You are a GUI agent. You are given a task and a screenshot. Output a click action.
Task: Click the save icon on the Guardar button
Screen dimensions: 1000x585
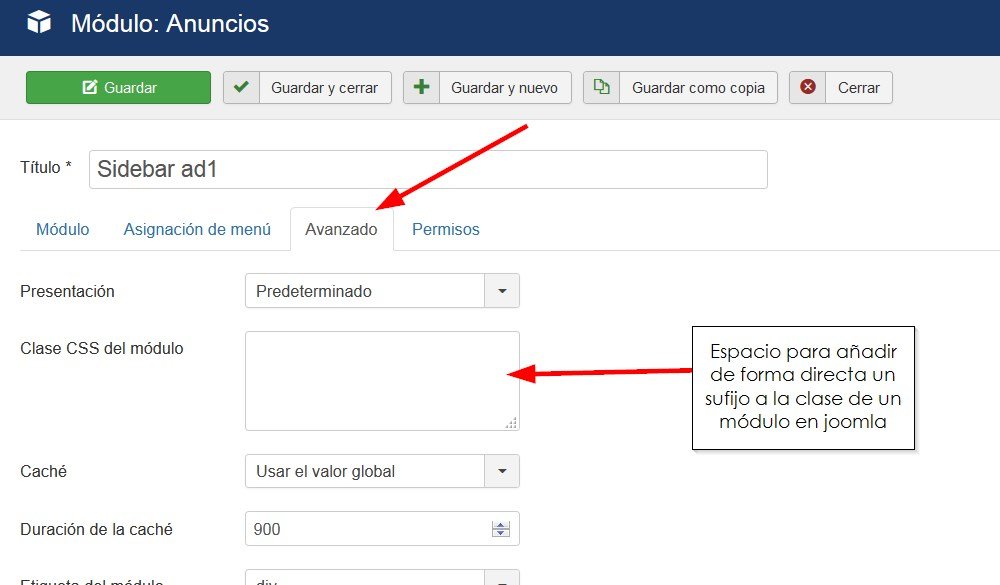(93, 87)
